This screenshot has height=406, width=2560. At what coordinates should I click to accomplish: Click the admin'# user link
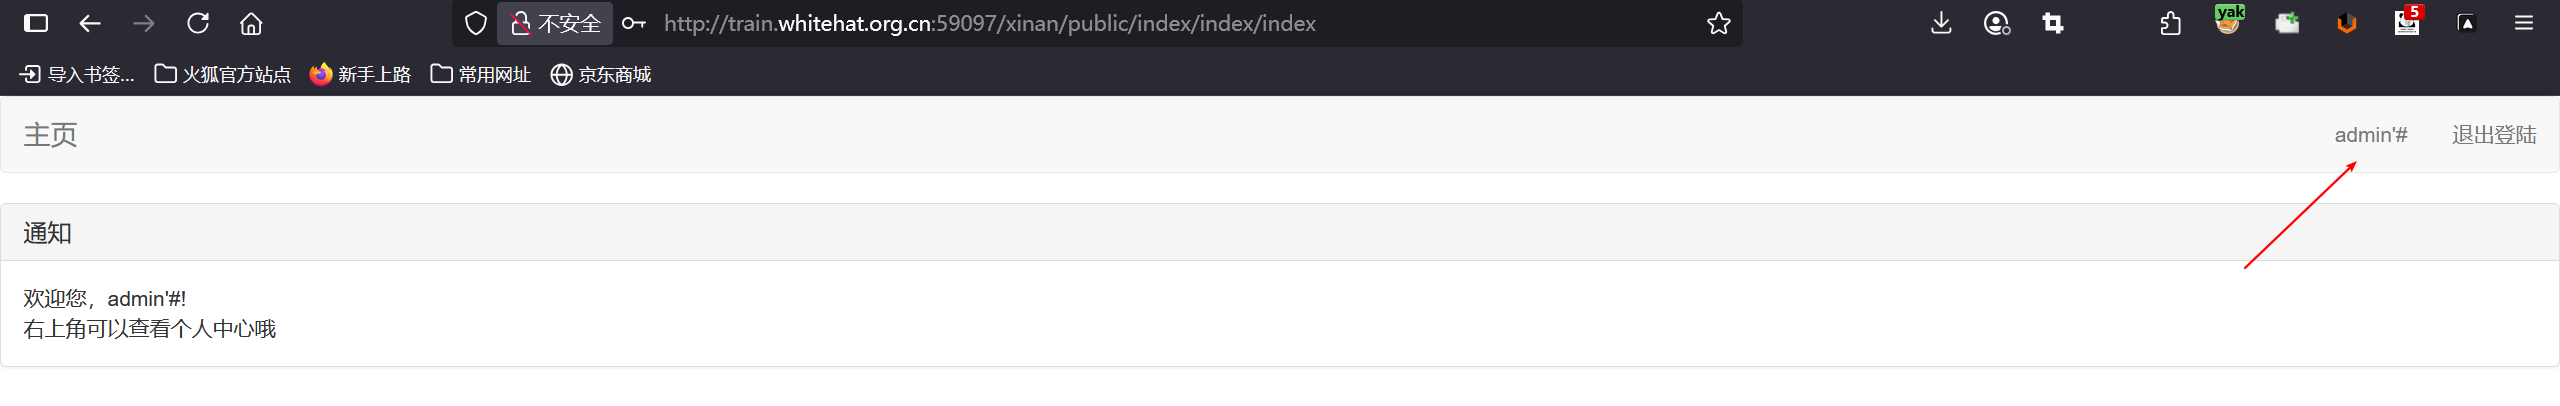pyautogui.click(x=2371, y=135)
